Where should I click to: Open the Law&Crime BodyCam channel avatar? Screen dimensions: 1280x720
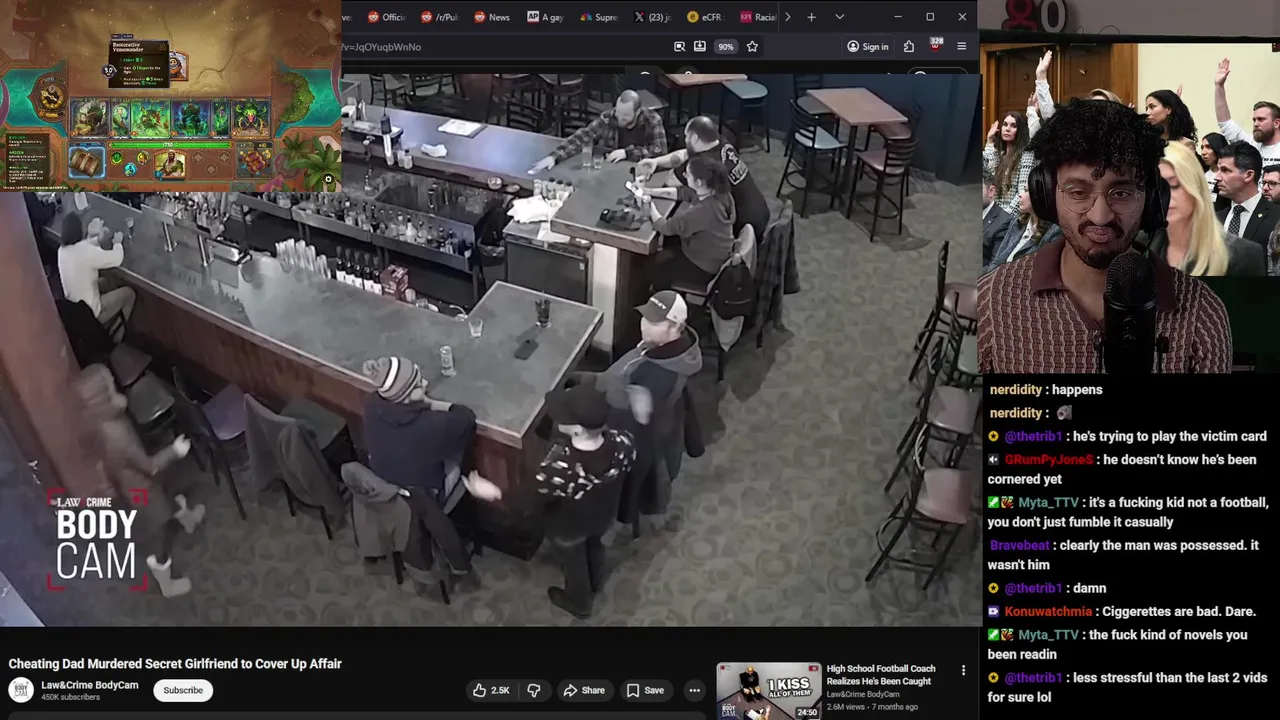coord(20,690)
